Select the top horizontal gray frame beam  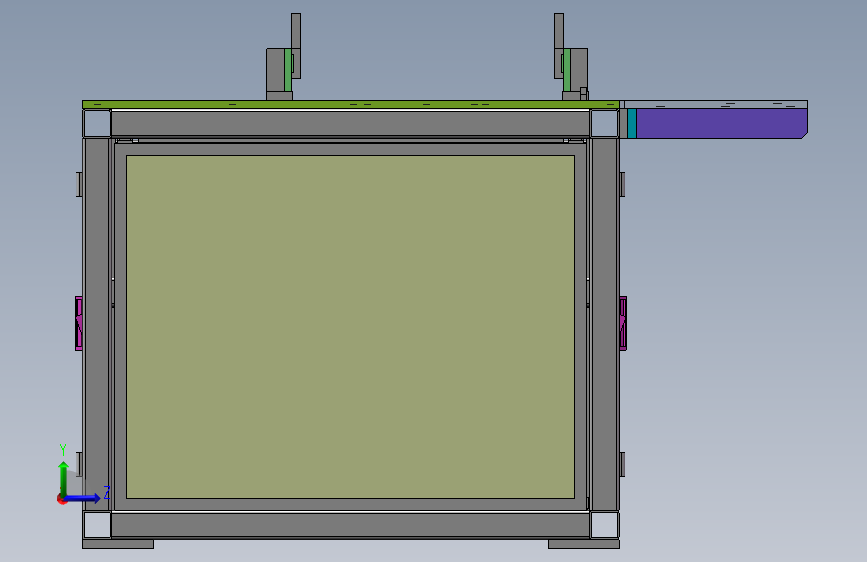[x=351, y=124]
